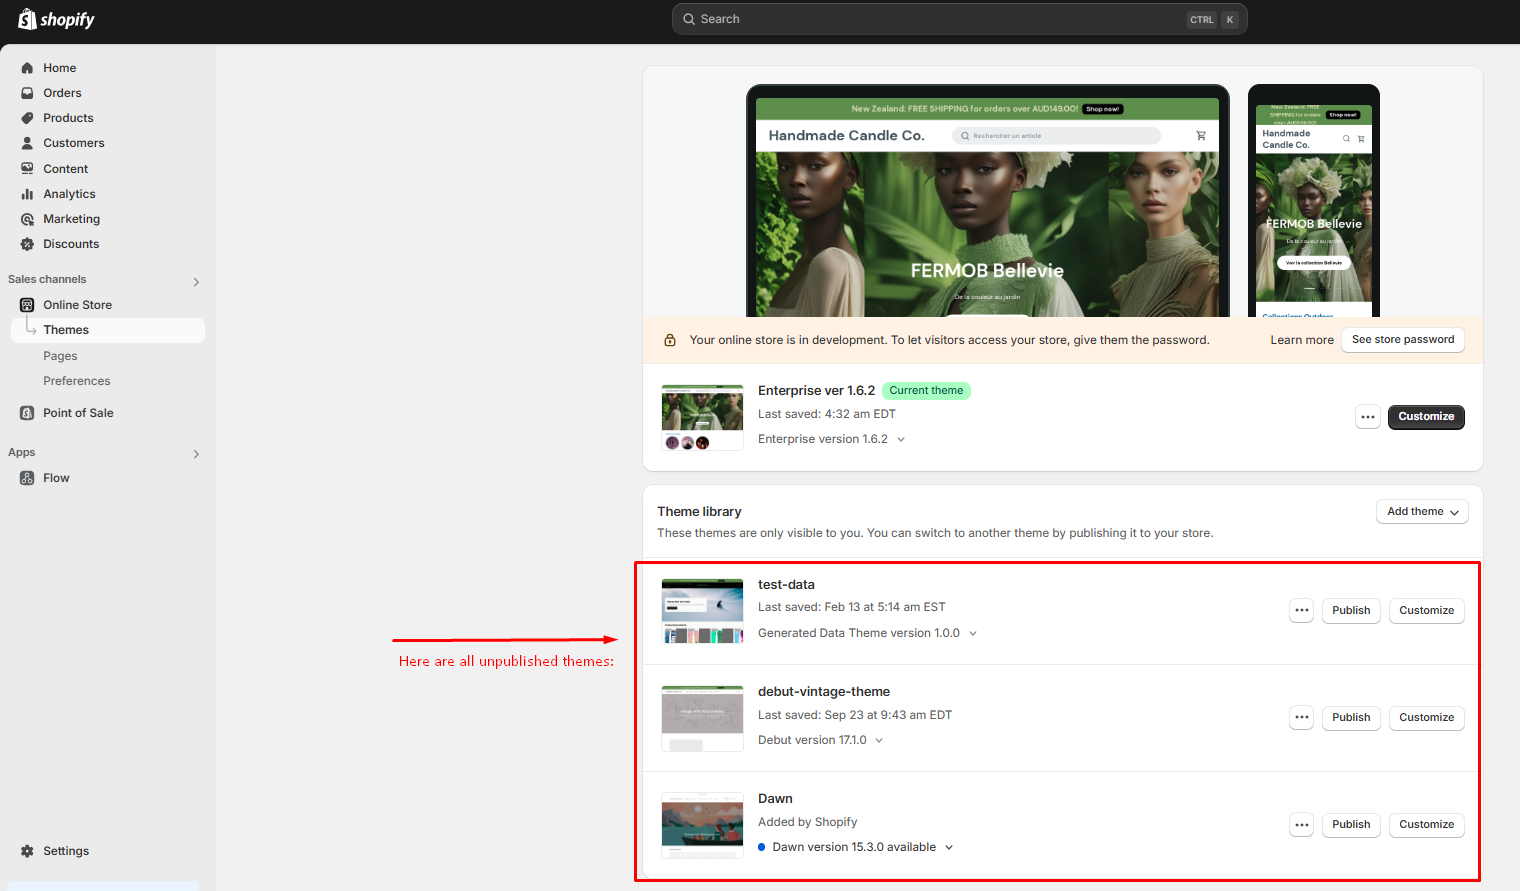Viewport: 1520px width, 891px height.
Task: Expand the Sales channels section chevron
Action: [x=196, y=282]
